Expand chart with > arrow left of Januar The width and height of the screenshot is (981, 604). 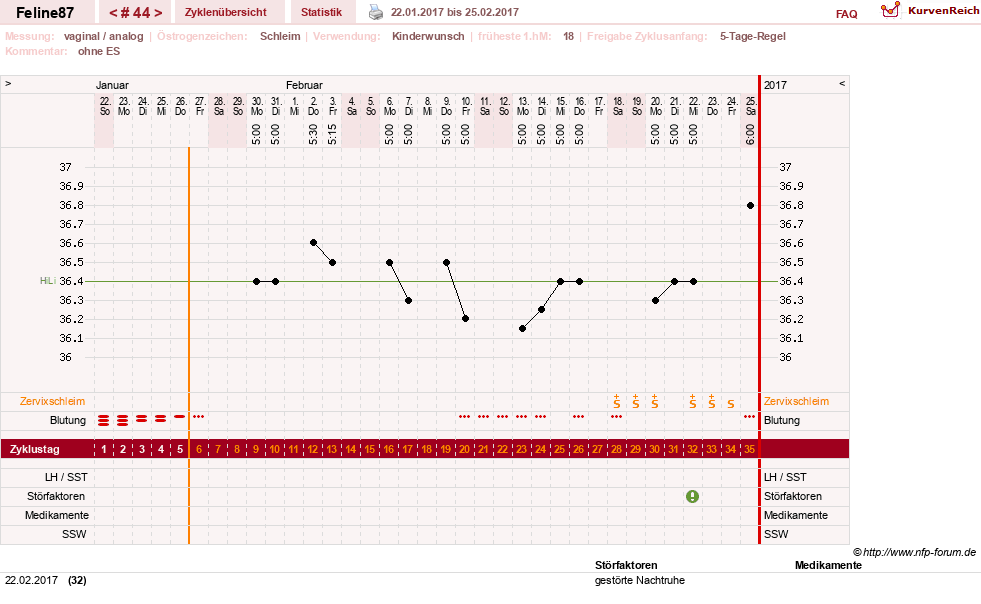[8, 83]
